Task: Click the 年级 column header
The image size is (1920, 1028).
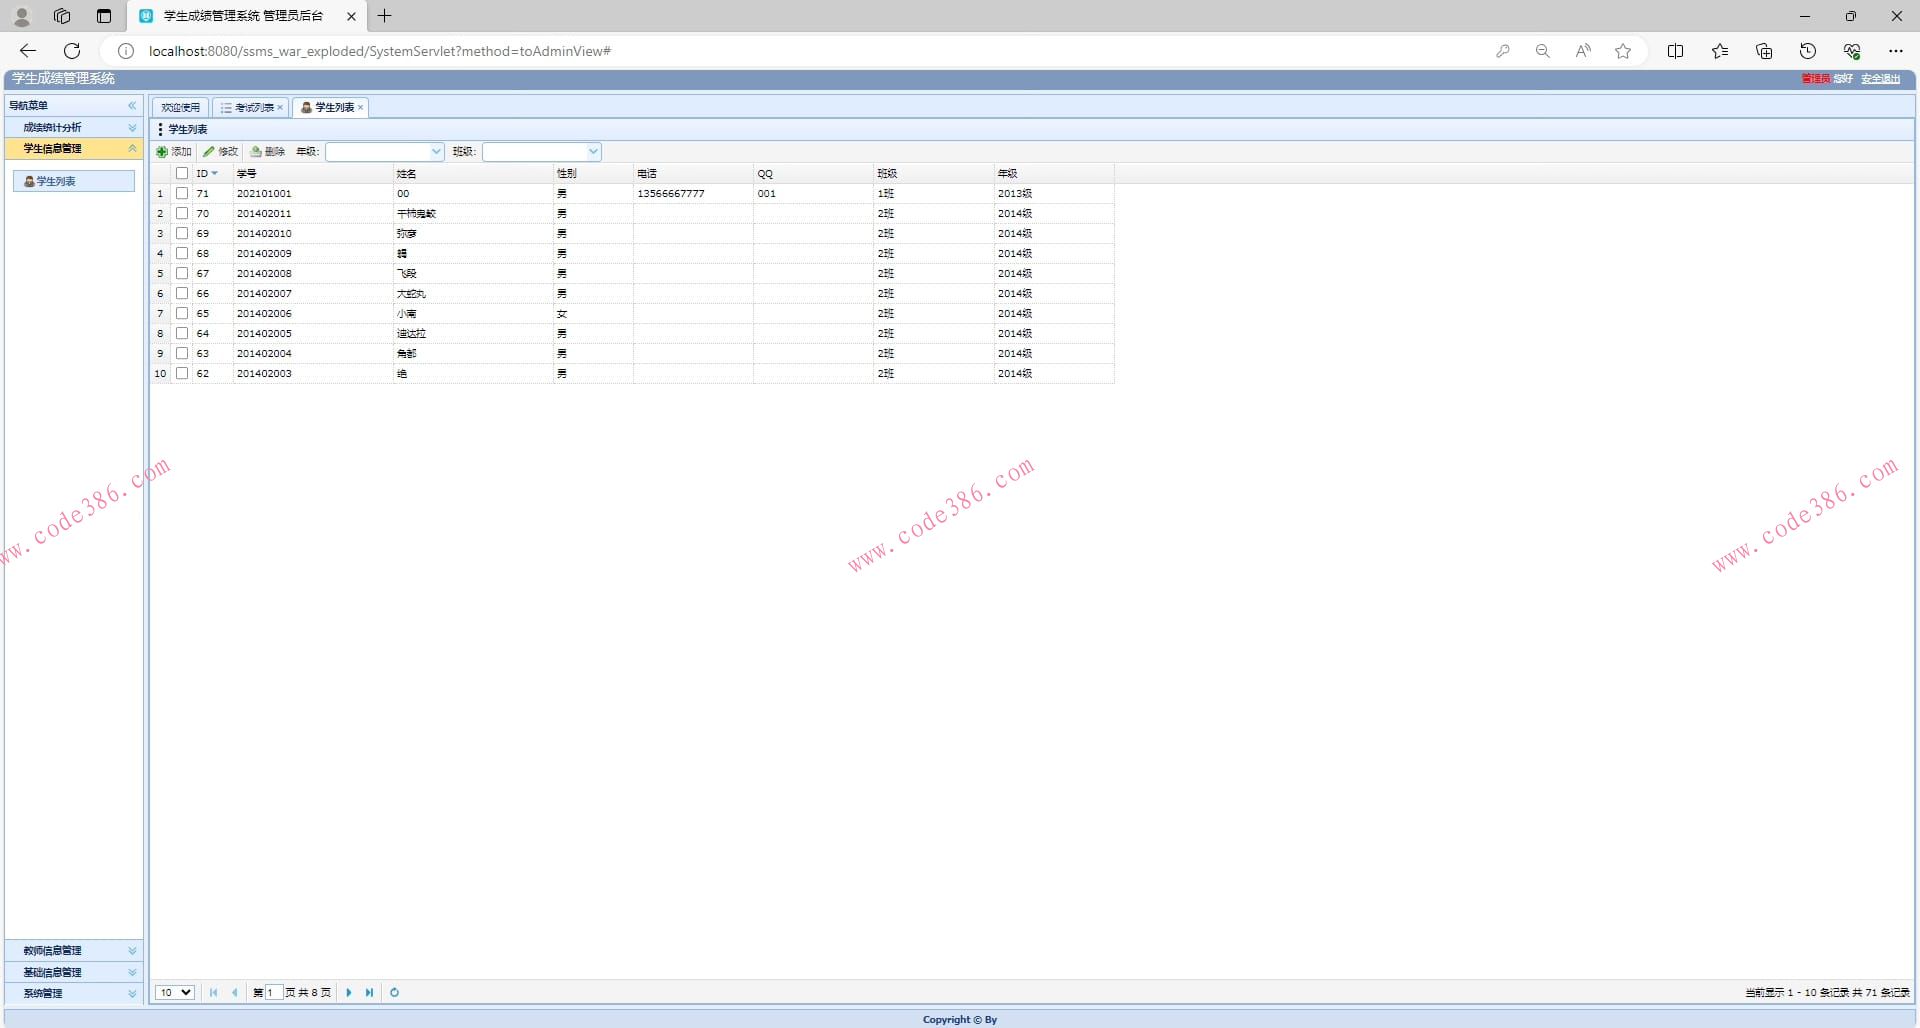Action: (x=1054, y=174)
